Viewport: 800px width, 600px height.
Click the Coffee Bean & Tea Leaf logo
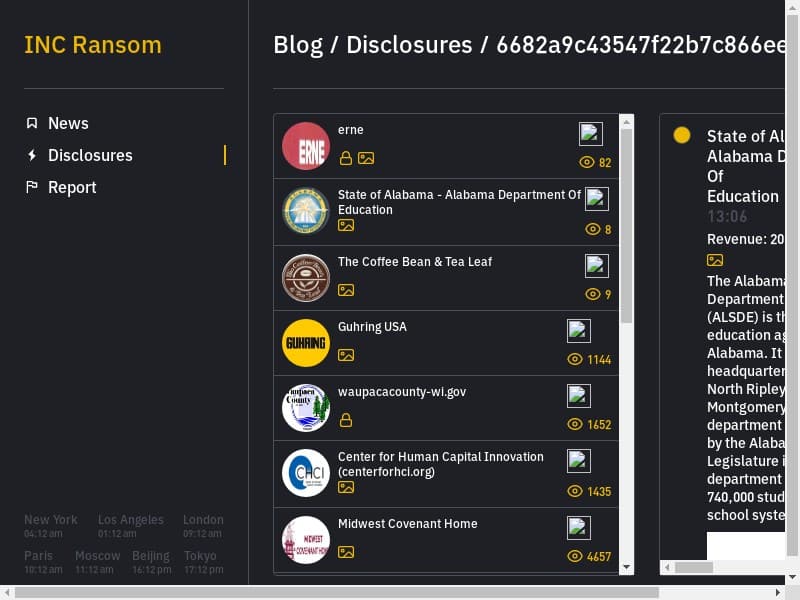306,278
